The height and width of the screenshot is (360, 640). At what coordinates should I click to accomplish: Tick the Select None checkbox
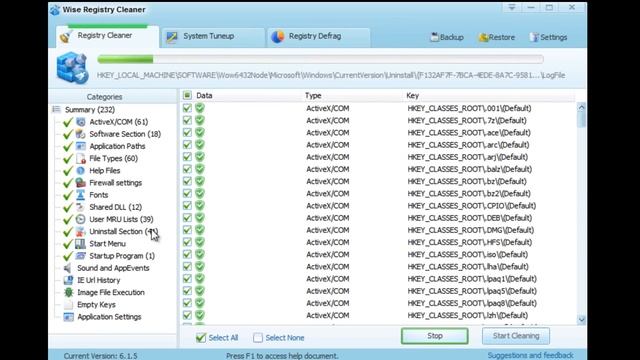pos(258,338)
